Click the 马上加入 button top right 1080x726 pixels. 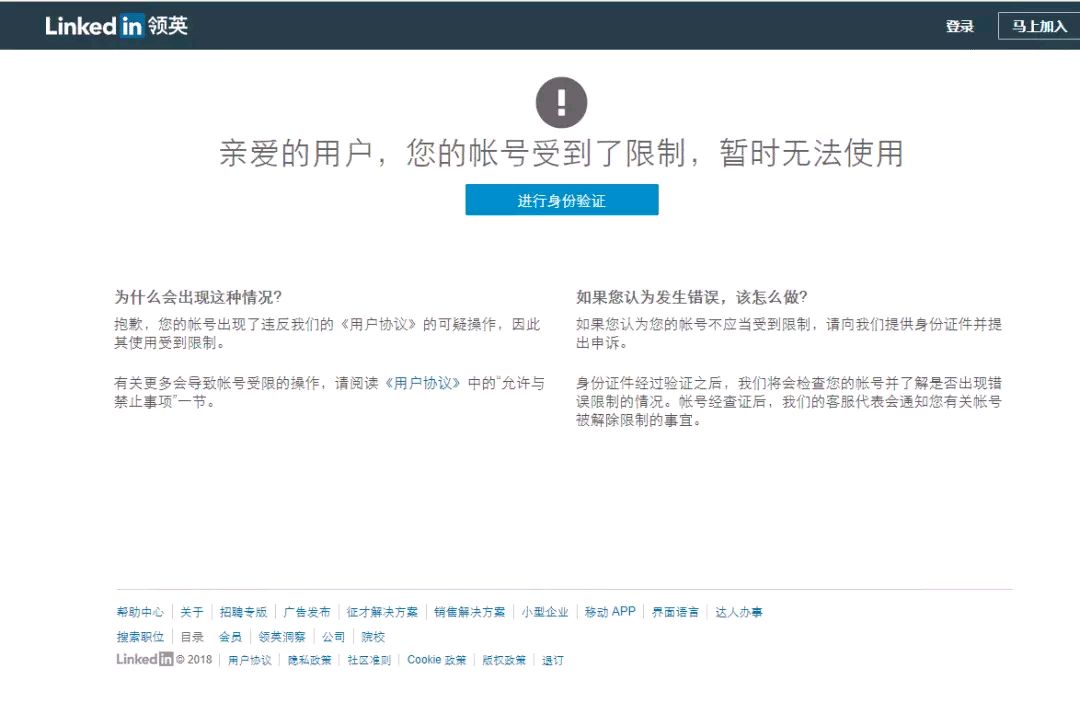1037,25
